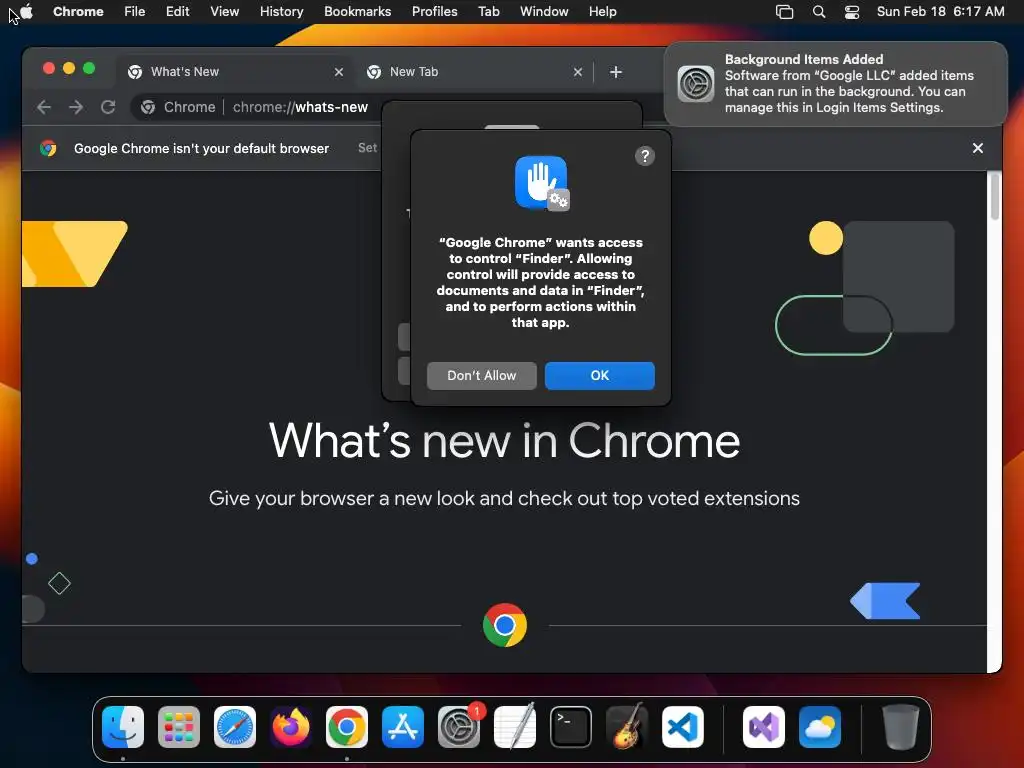Image resolution: width=1024 pixels, height=768 pixels.
Task: Open the Help menu
Action: pos(602,12)
